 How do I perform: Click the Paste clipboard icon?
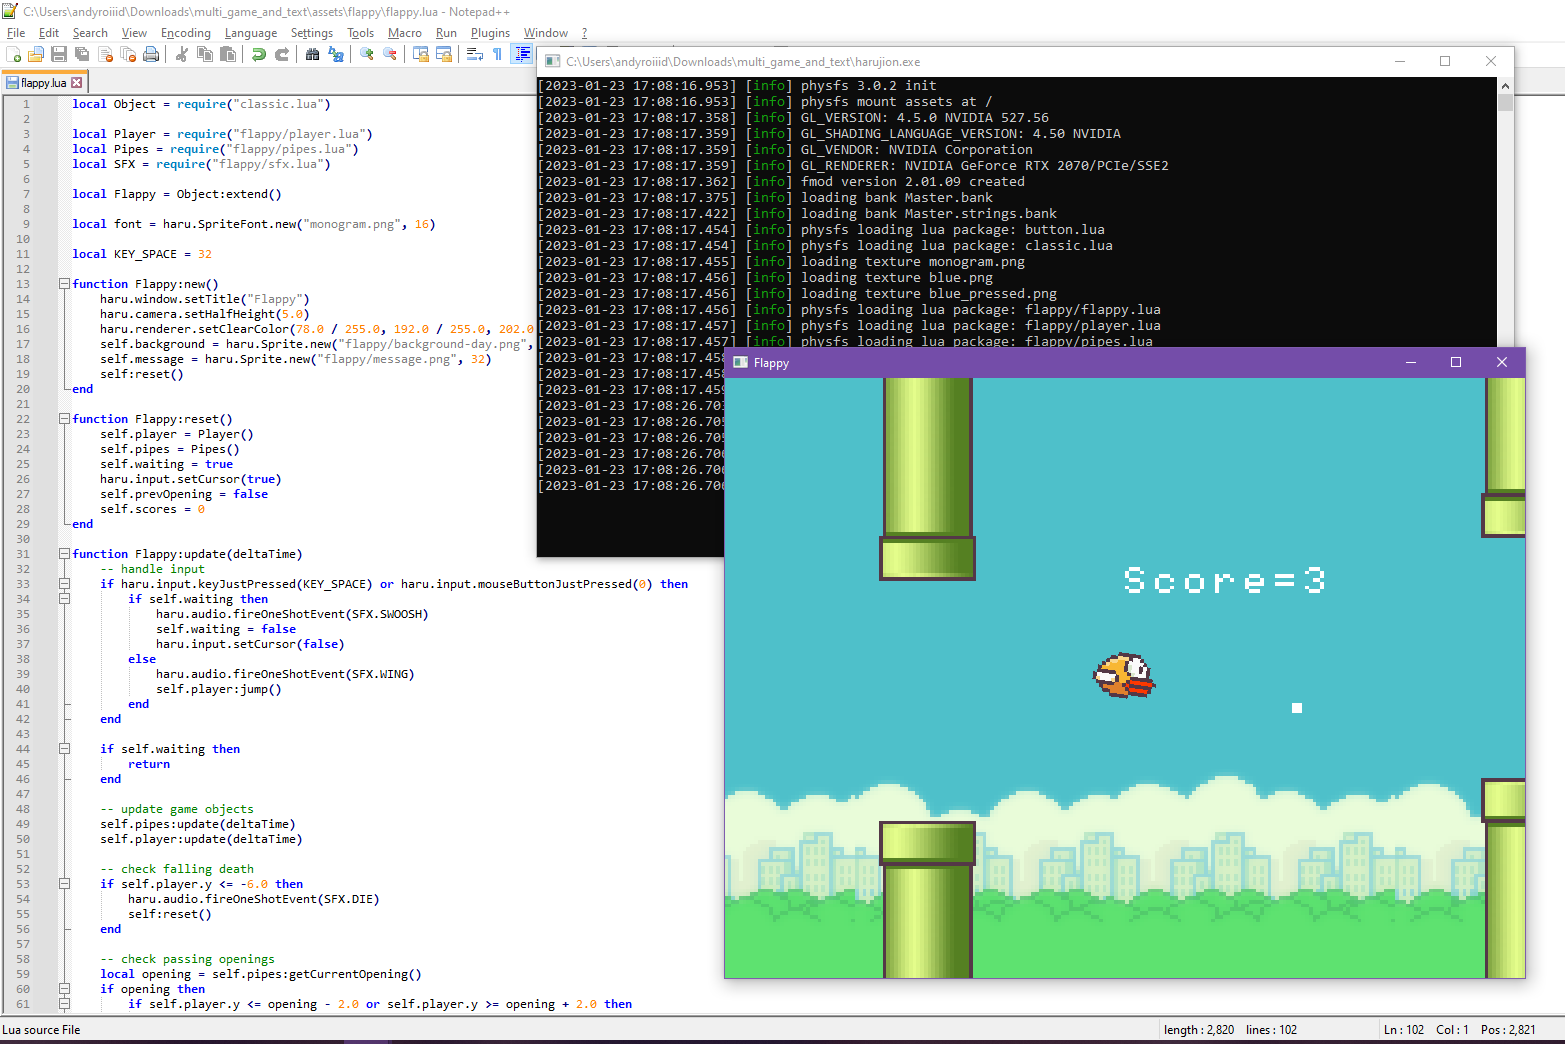[228, 54]
